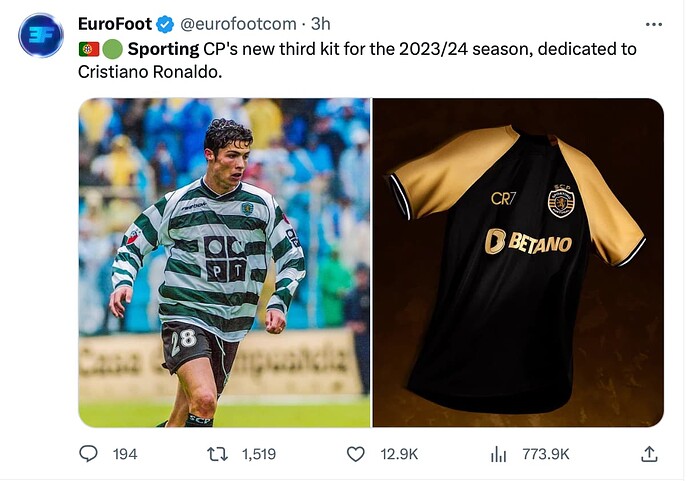Click the 1,519 retweets count

[x=259, y=454]
